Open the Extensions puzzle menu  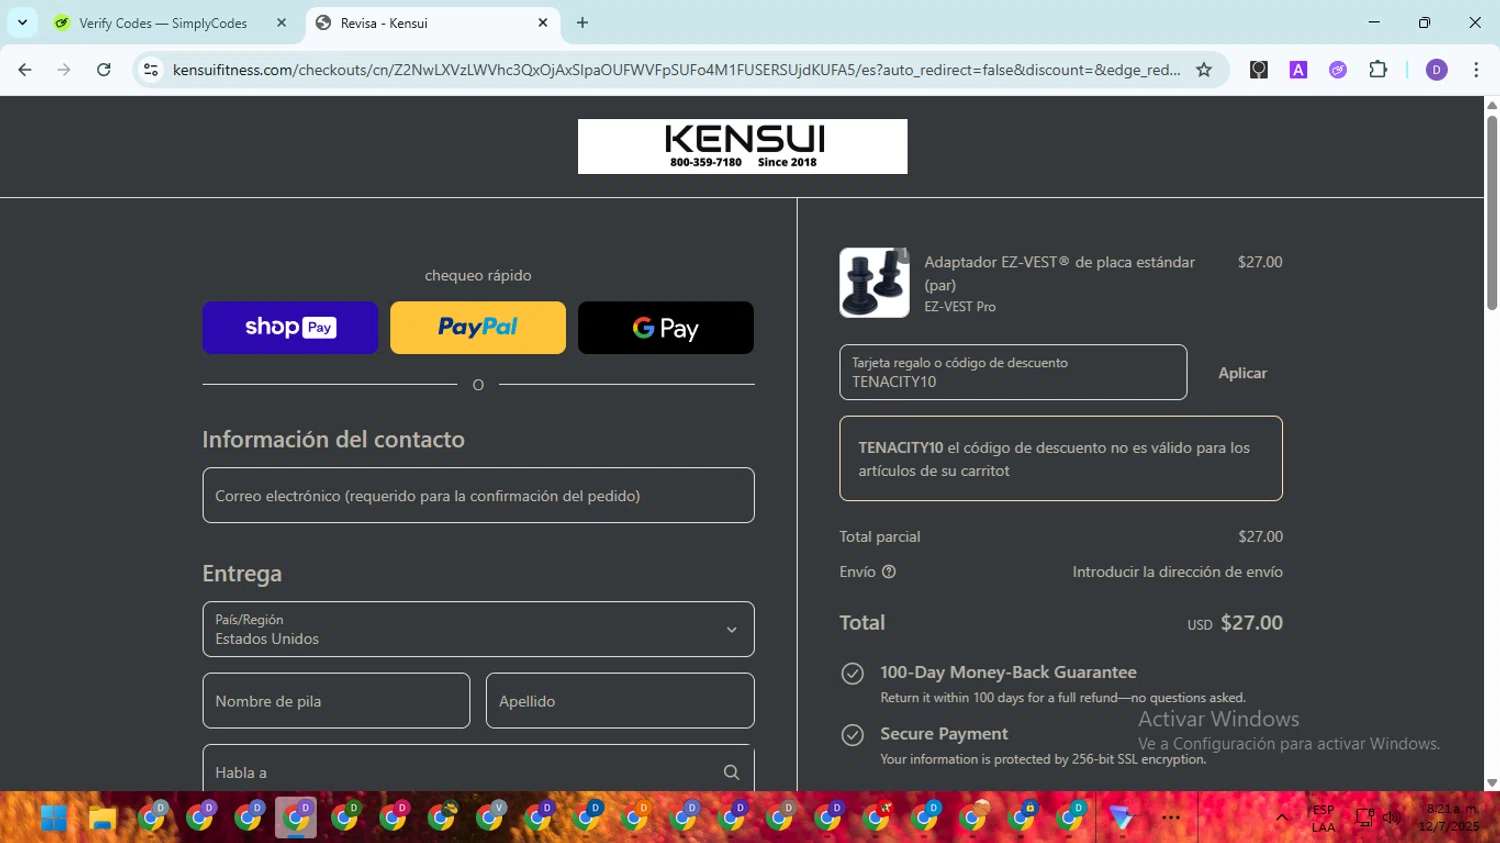coord(1378,70)
